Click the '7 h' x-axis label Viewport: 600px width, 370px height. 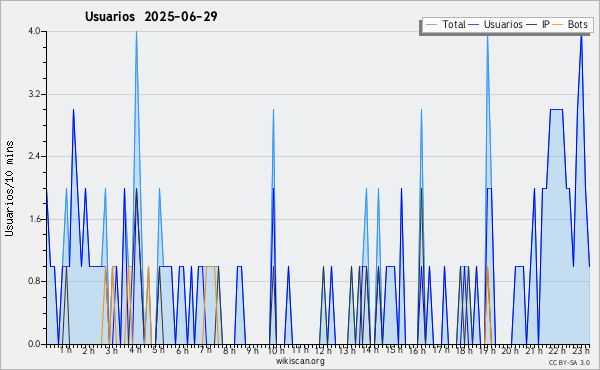click(x=205, y=350)
